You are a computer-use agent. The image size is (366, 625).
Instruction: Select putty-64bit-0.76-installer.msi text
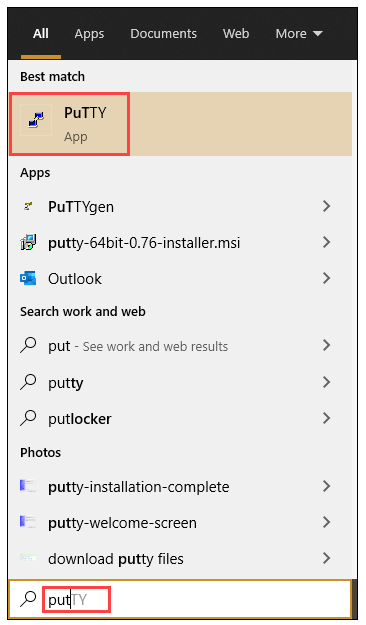(144, 243)
